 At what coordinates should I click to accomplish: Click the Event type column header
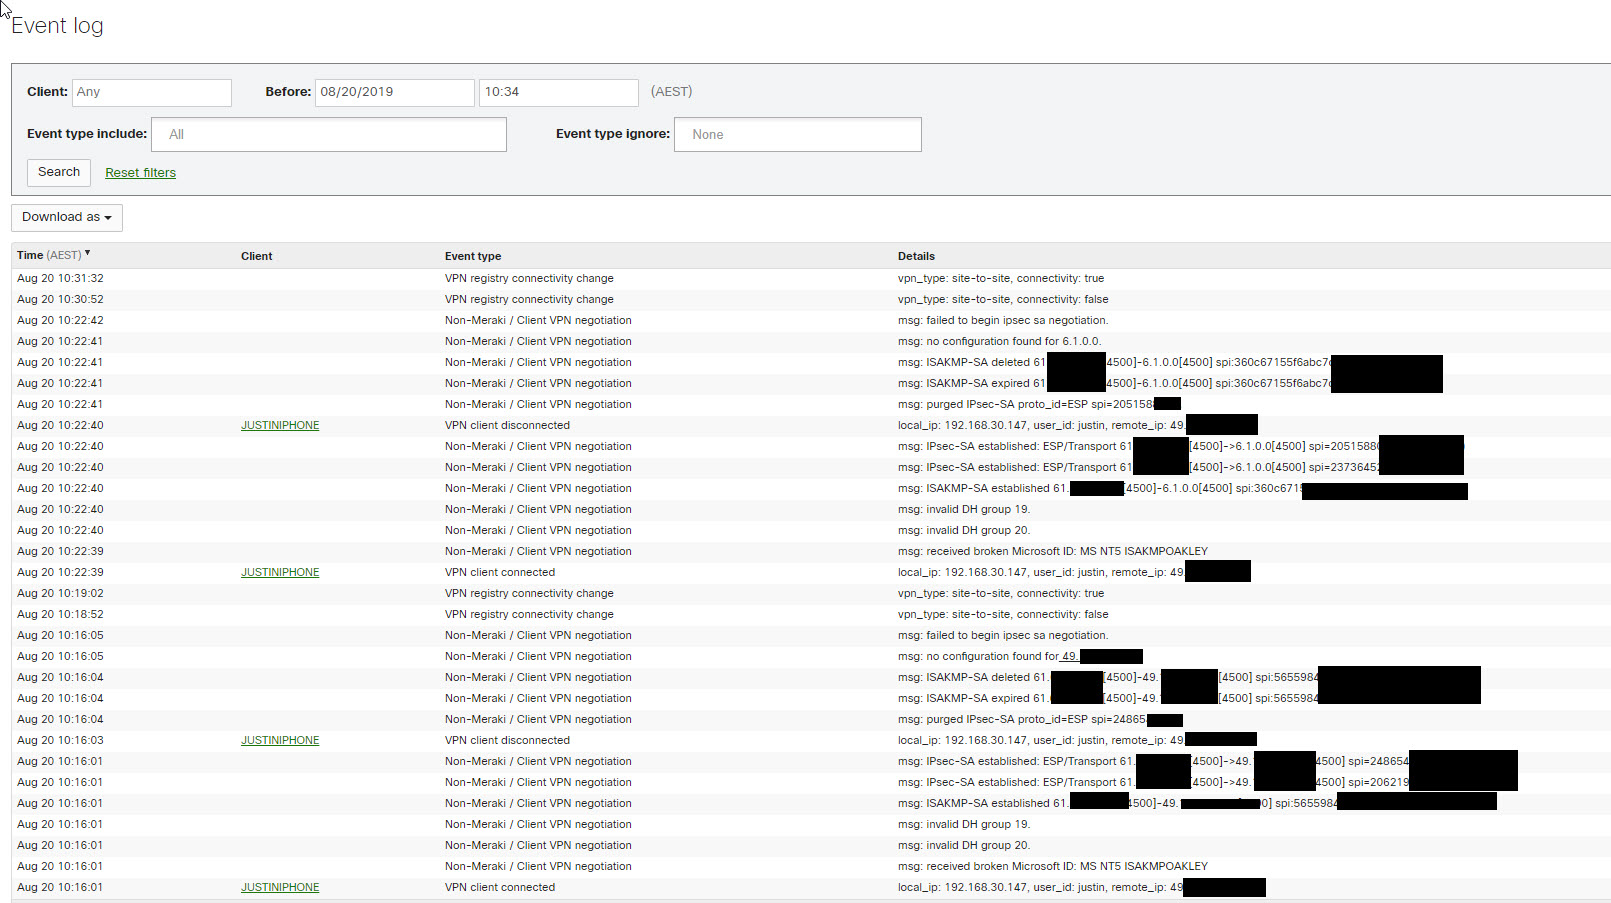(473, 256)
